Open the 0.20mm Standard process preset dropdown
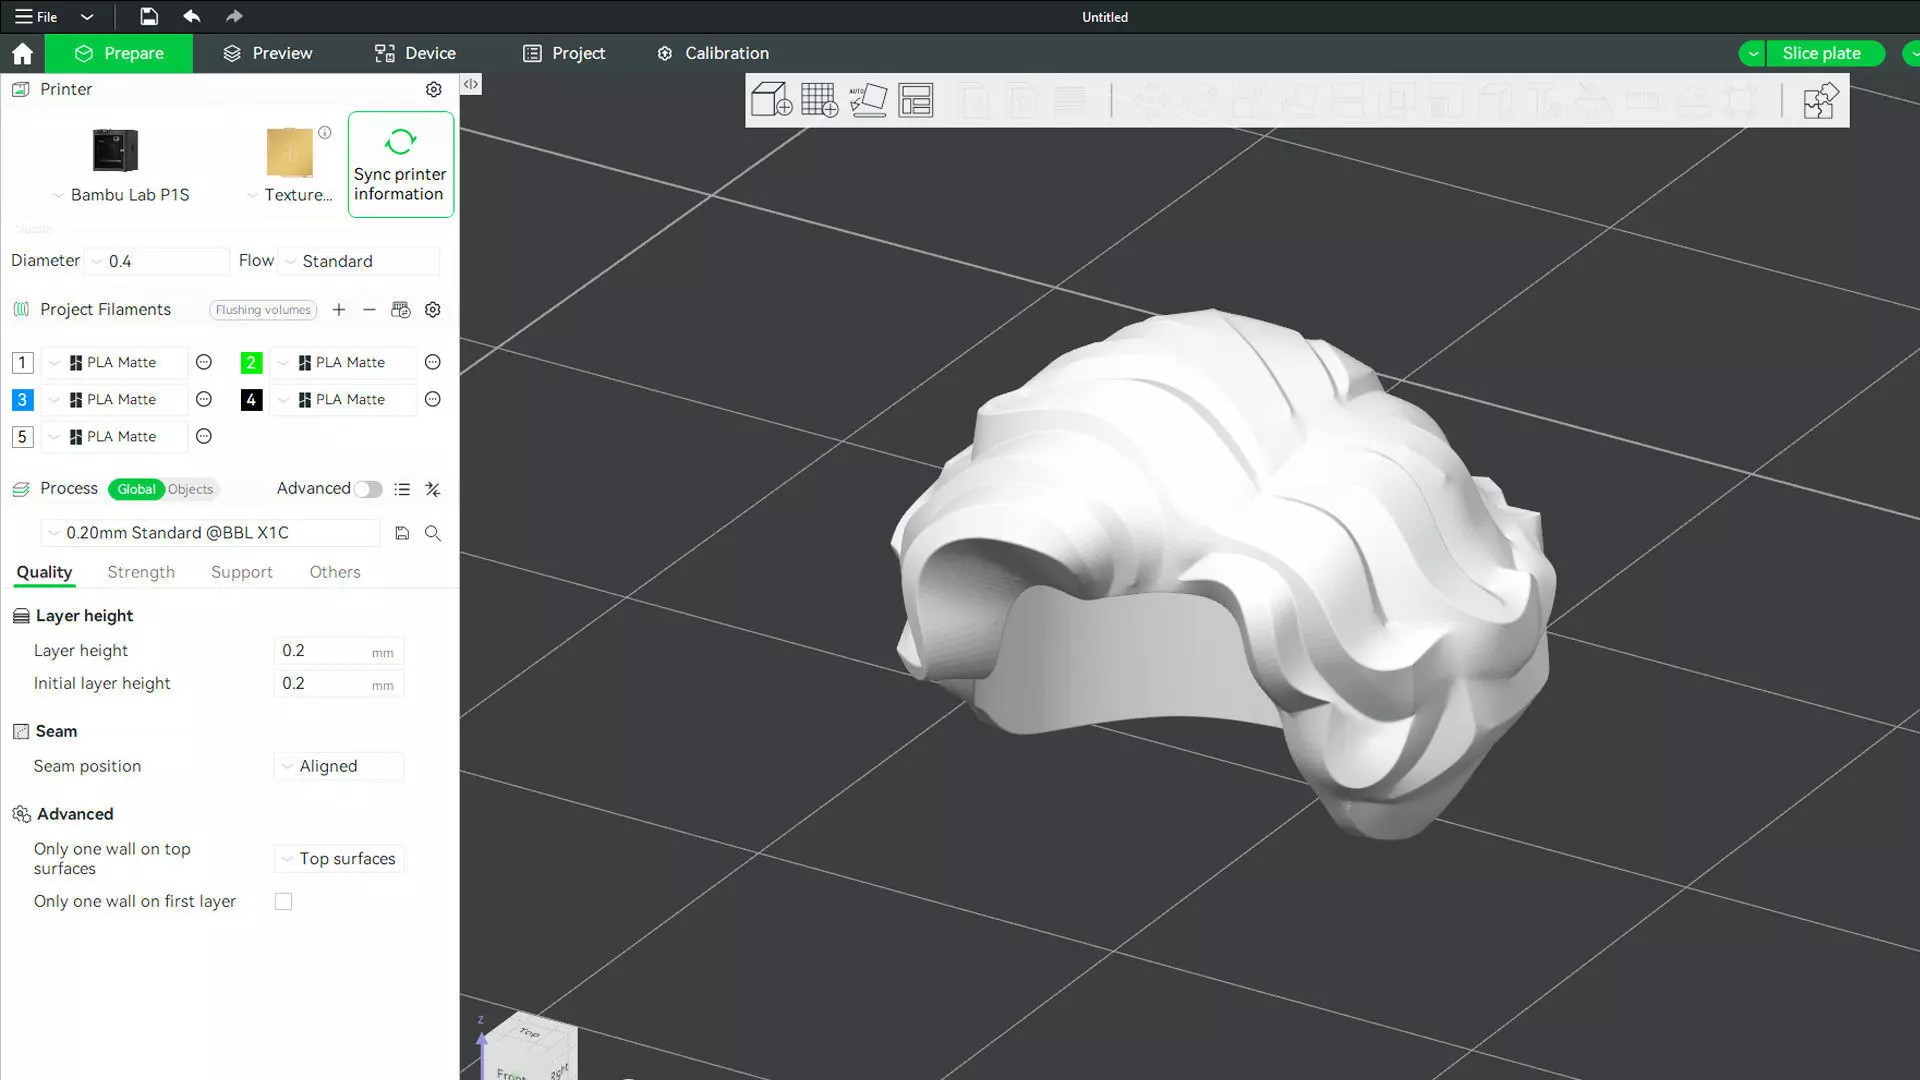1920x1080 pixels. click(210, 533)
